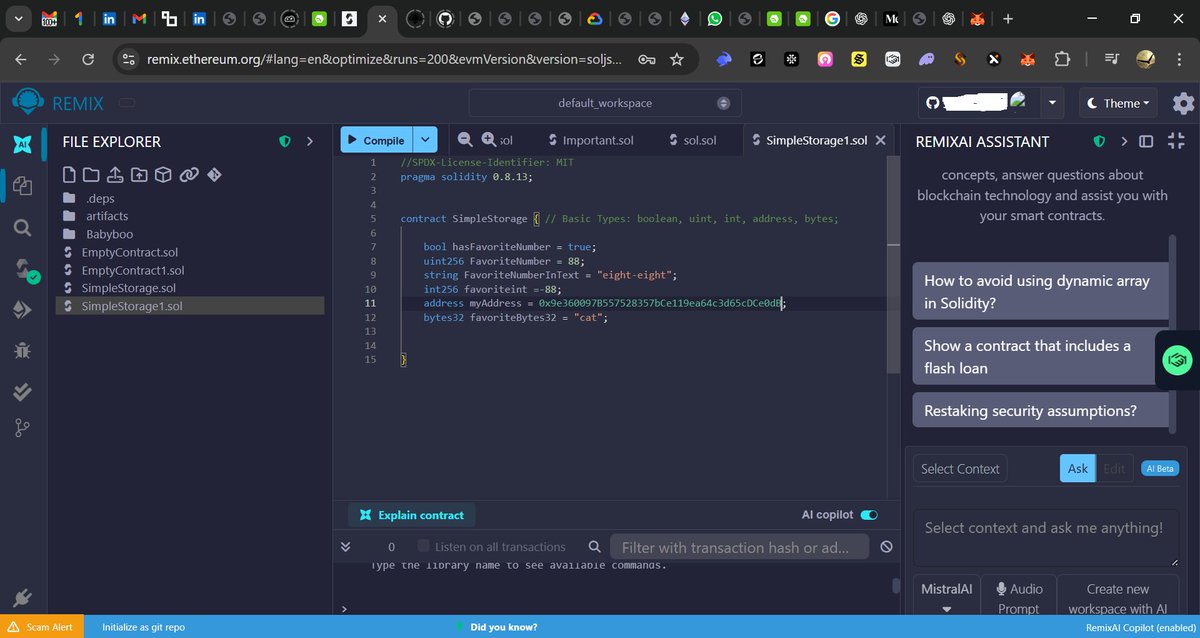Switch assistant mode to Edit

1114,468
